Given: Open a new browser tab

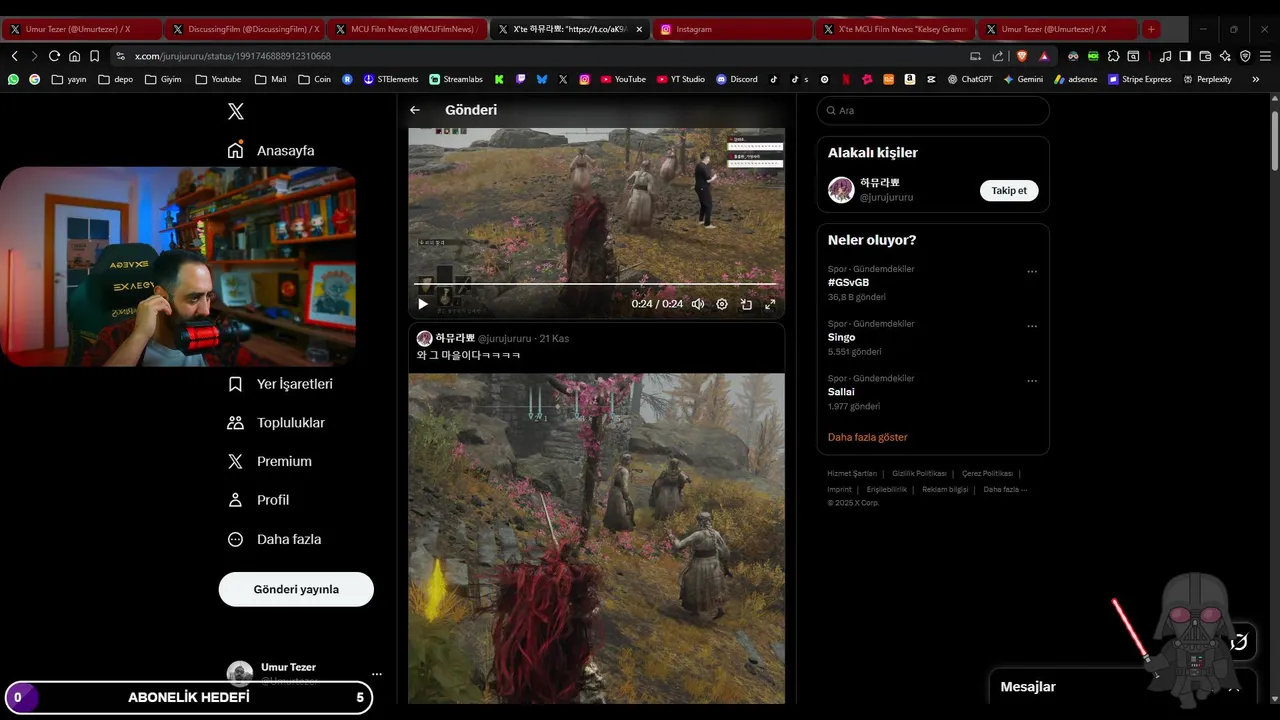Looking at the screenshot, I should [x=1151, y=29].
